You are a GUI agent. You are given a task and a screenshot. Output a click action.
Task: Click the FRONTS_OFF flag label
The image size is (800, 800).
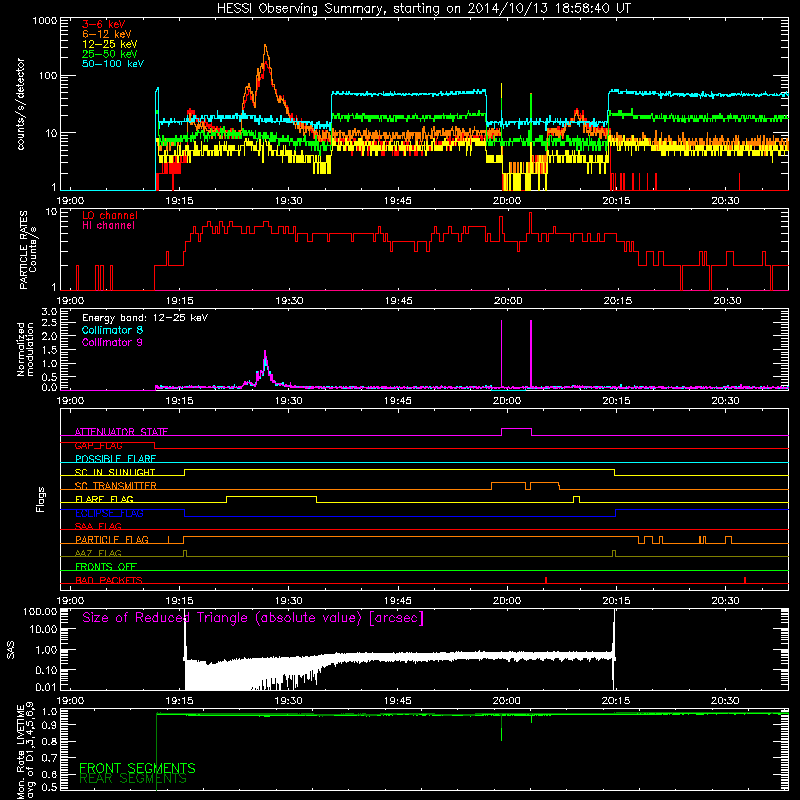pos(106,566)
